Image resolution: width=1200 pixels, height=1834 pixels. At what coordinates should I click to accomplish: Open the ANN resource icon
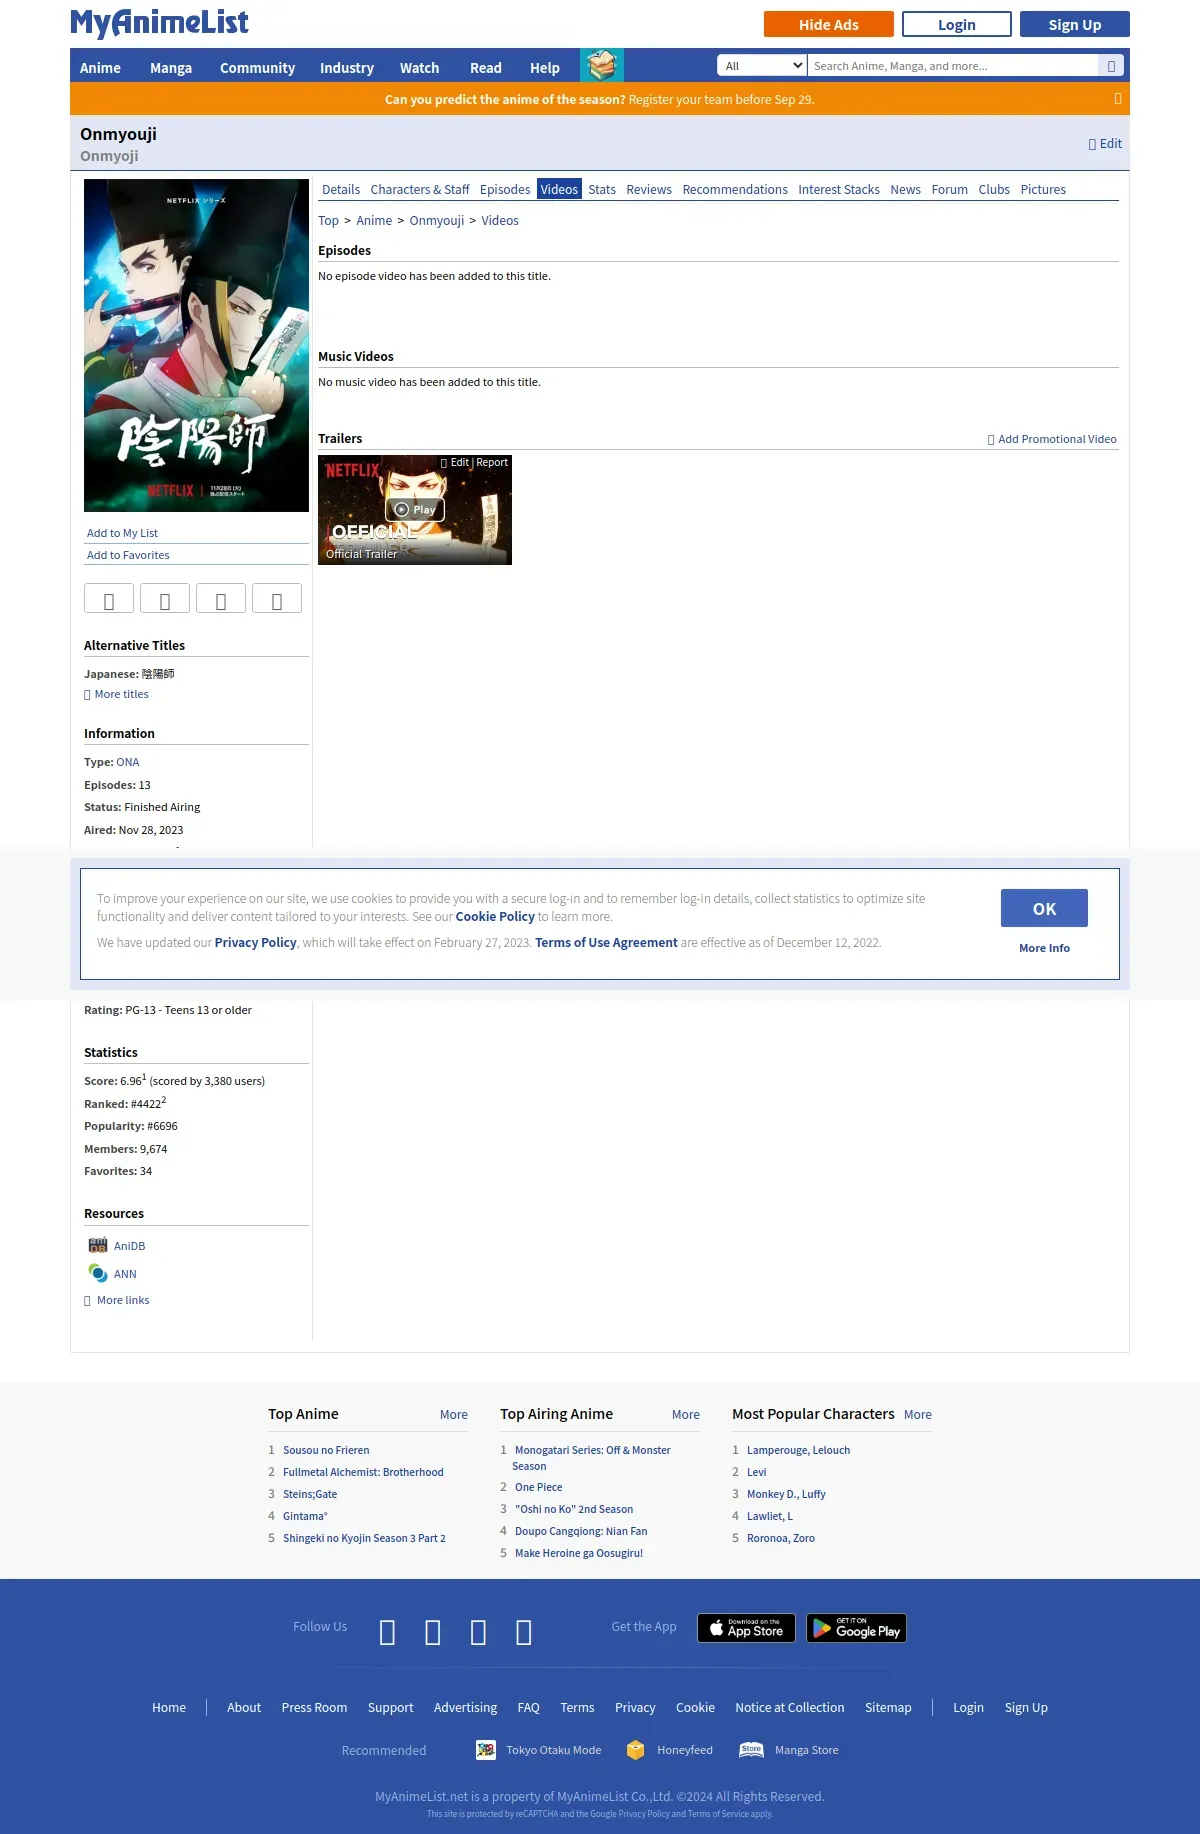click(x=97, y=1273)
